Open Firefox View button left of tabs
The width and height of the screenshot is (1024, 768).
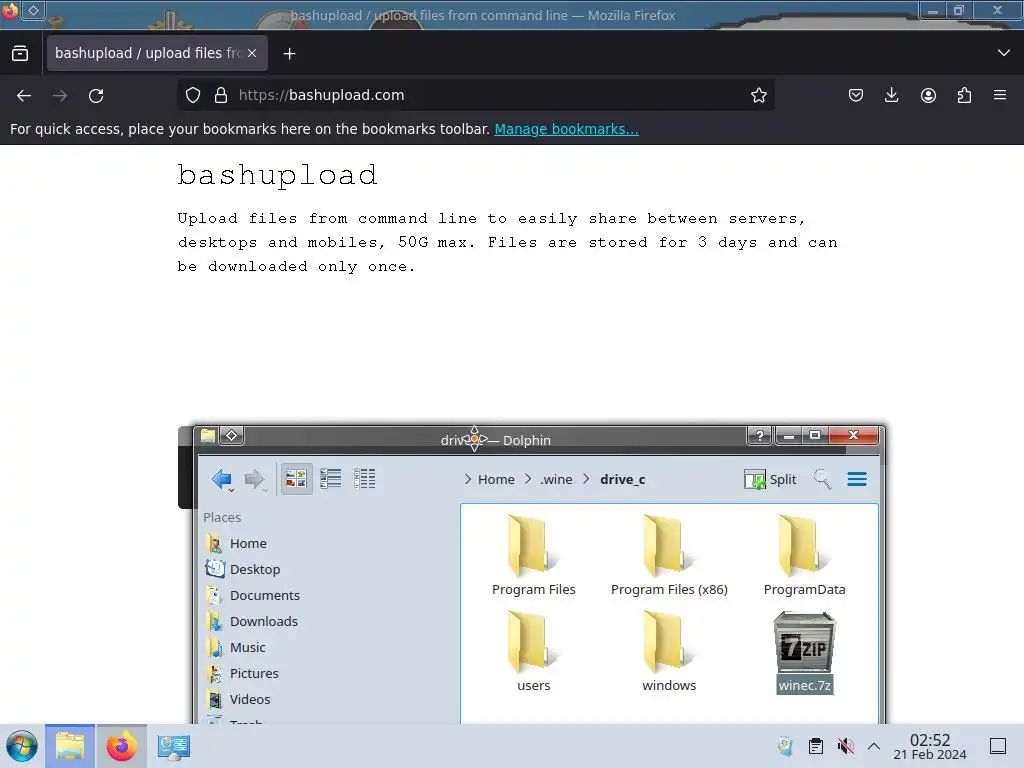point(20,54)
